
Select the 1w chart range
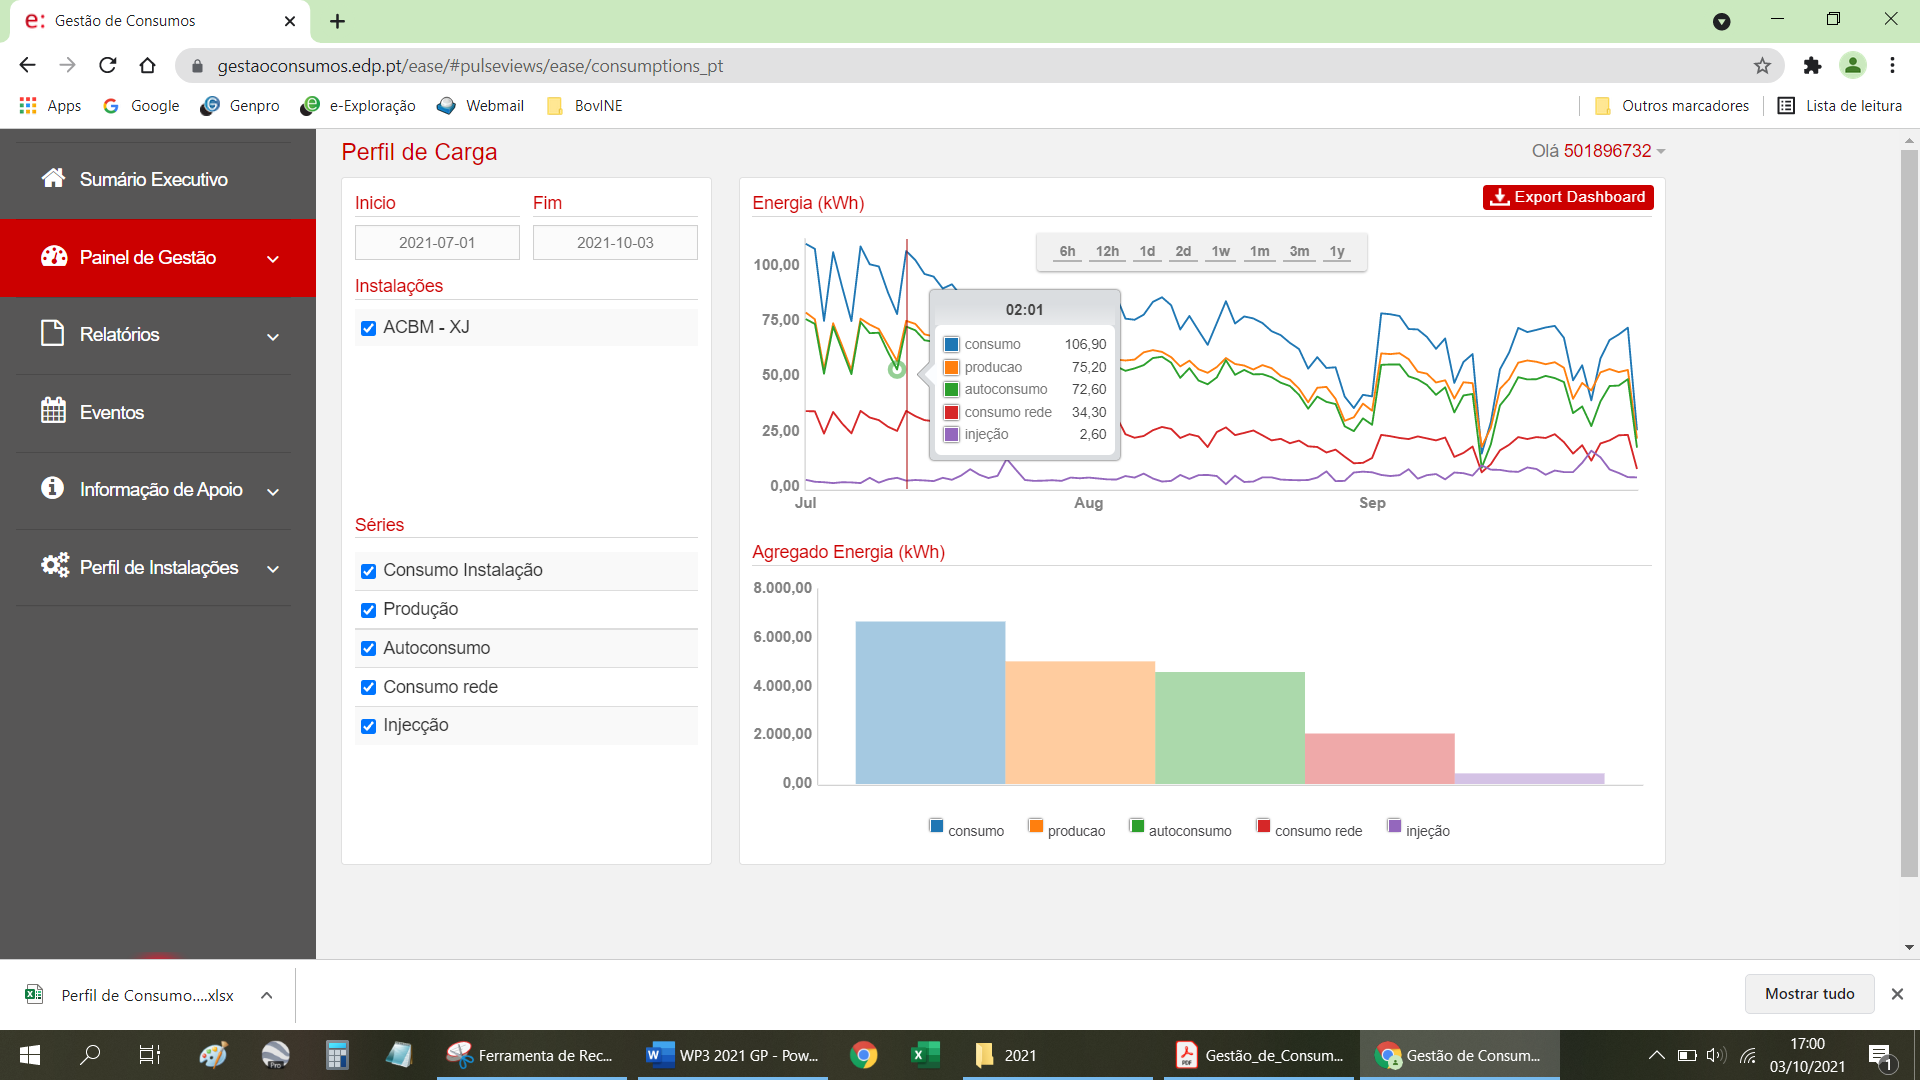1220,252
